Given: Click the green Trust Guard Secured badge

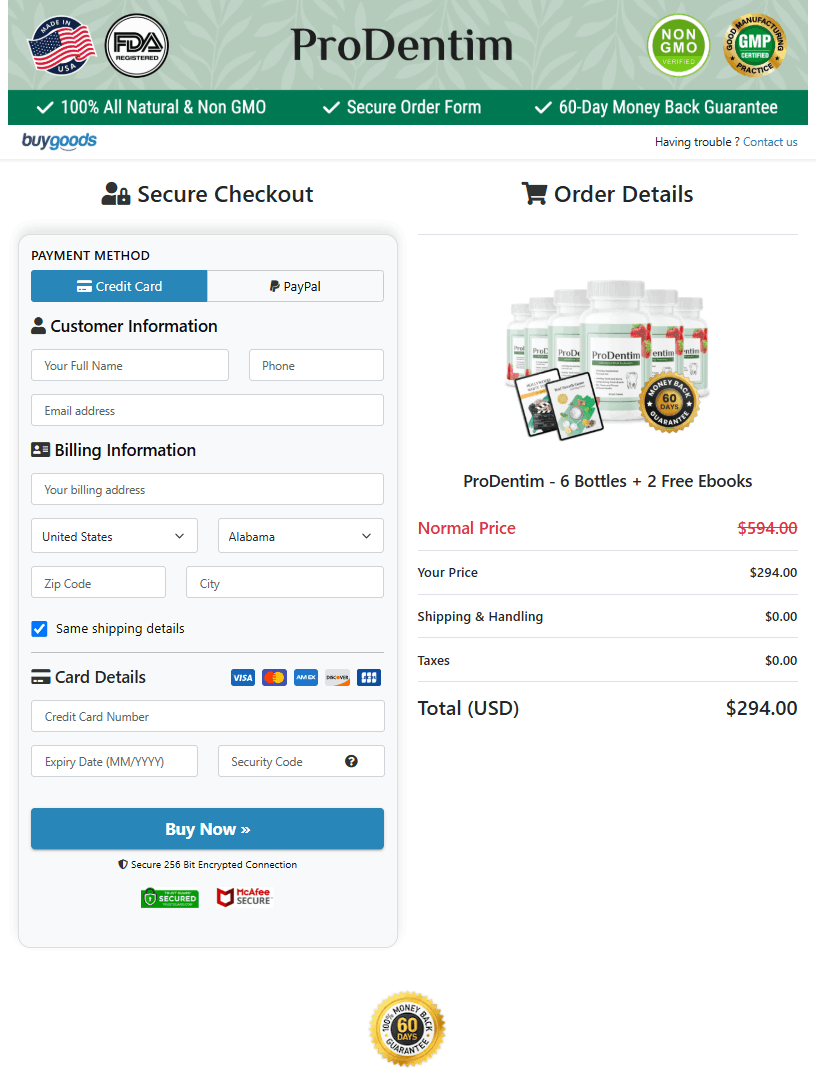Looking at the screenshot, I should tap(170, 898).
